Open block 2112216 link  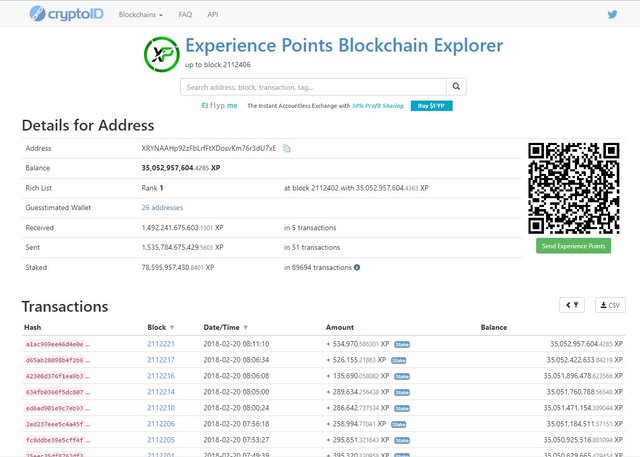pyautogui.click(x=161, y=376)
